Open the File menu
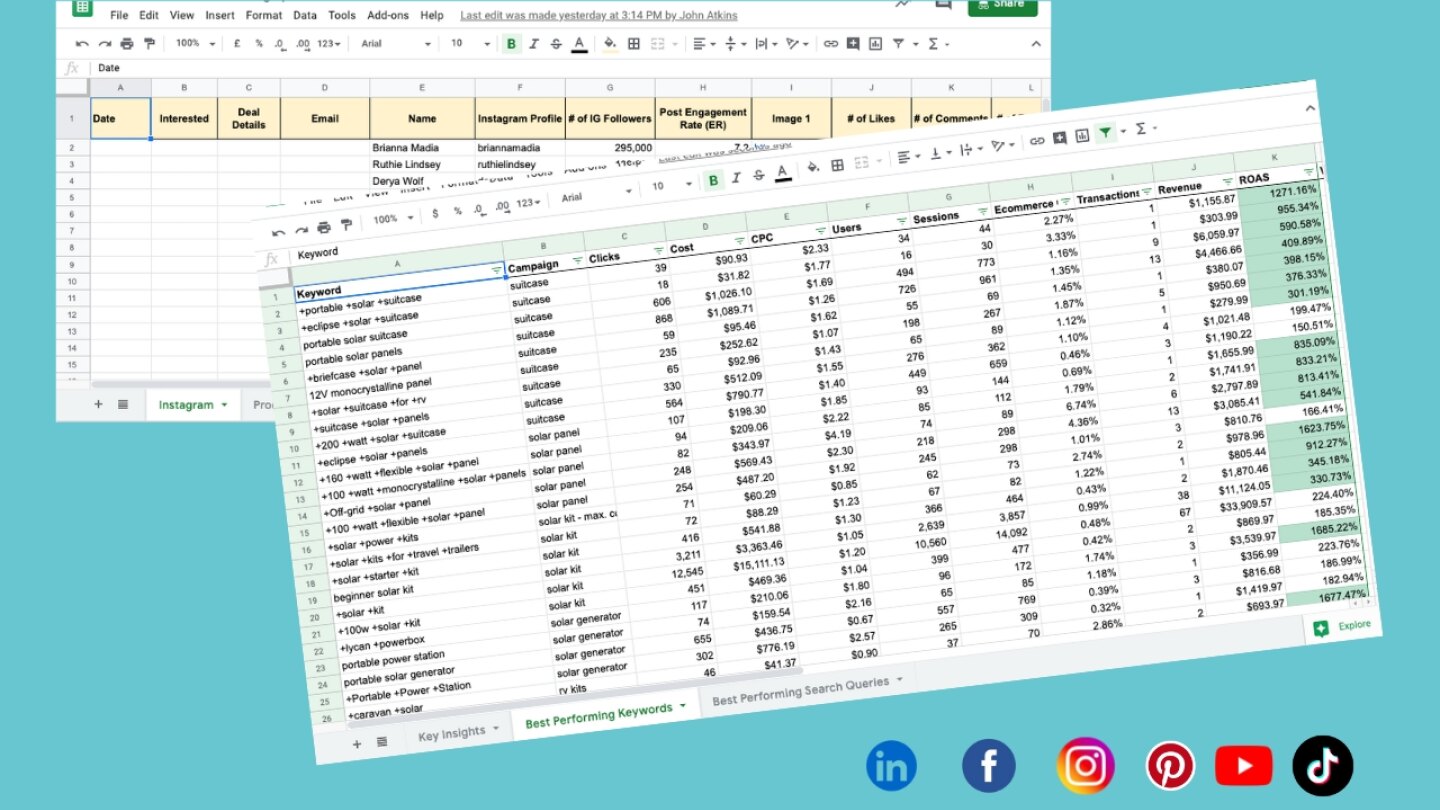 (119, 16)
